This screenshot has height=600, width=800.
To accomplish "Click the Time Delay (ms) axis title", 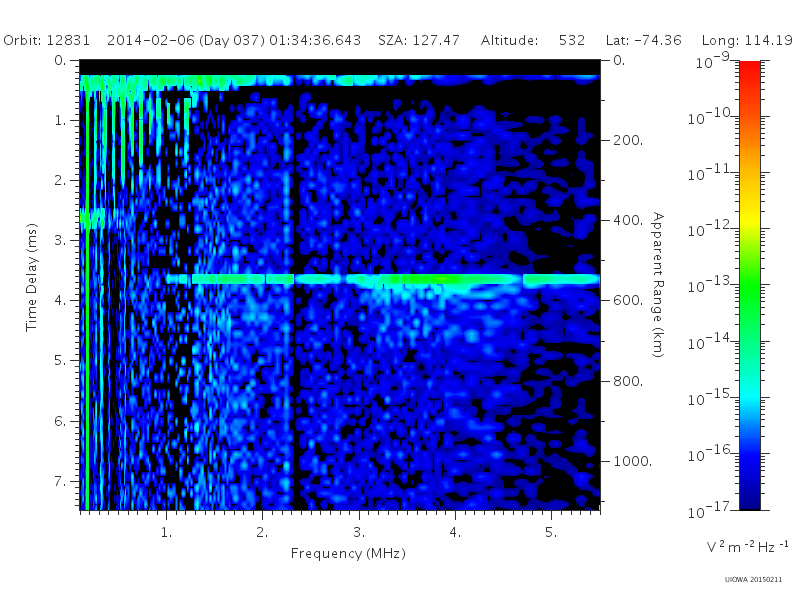I will pos(32,277).
